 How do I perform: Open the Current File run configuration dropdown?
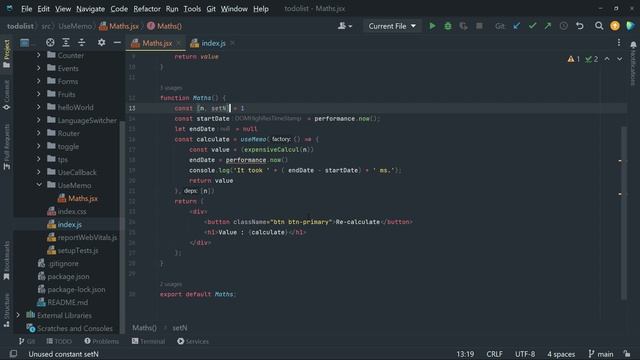click(392, 26)
